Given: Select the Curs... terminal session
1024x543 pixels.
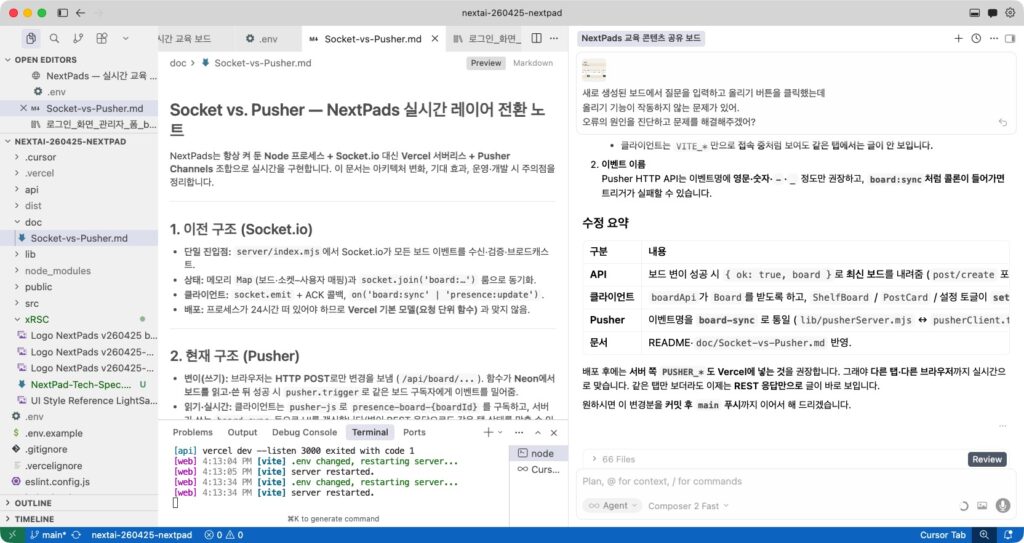Looking at the screenshot, I should point(539,469).
